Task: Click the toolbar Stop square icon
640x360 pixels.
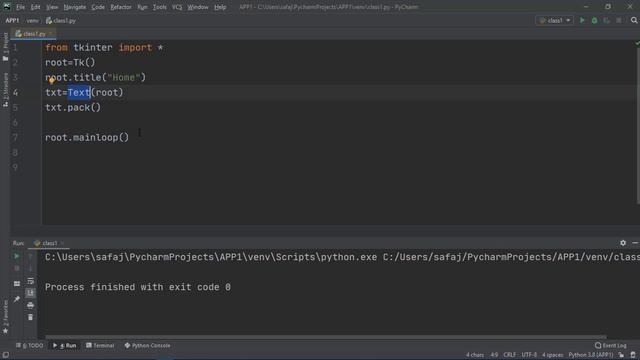Action: 619,20
